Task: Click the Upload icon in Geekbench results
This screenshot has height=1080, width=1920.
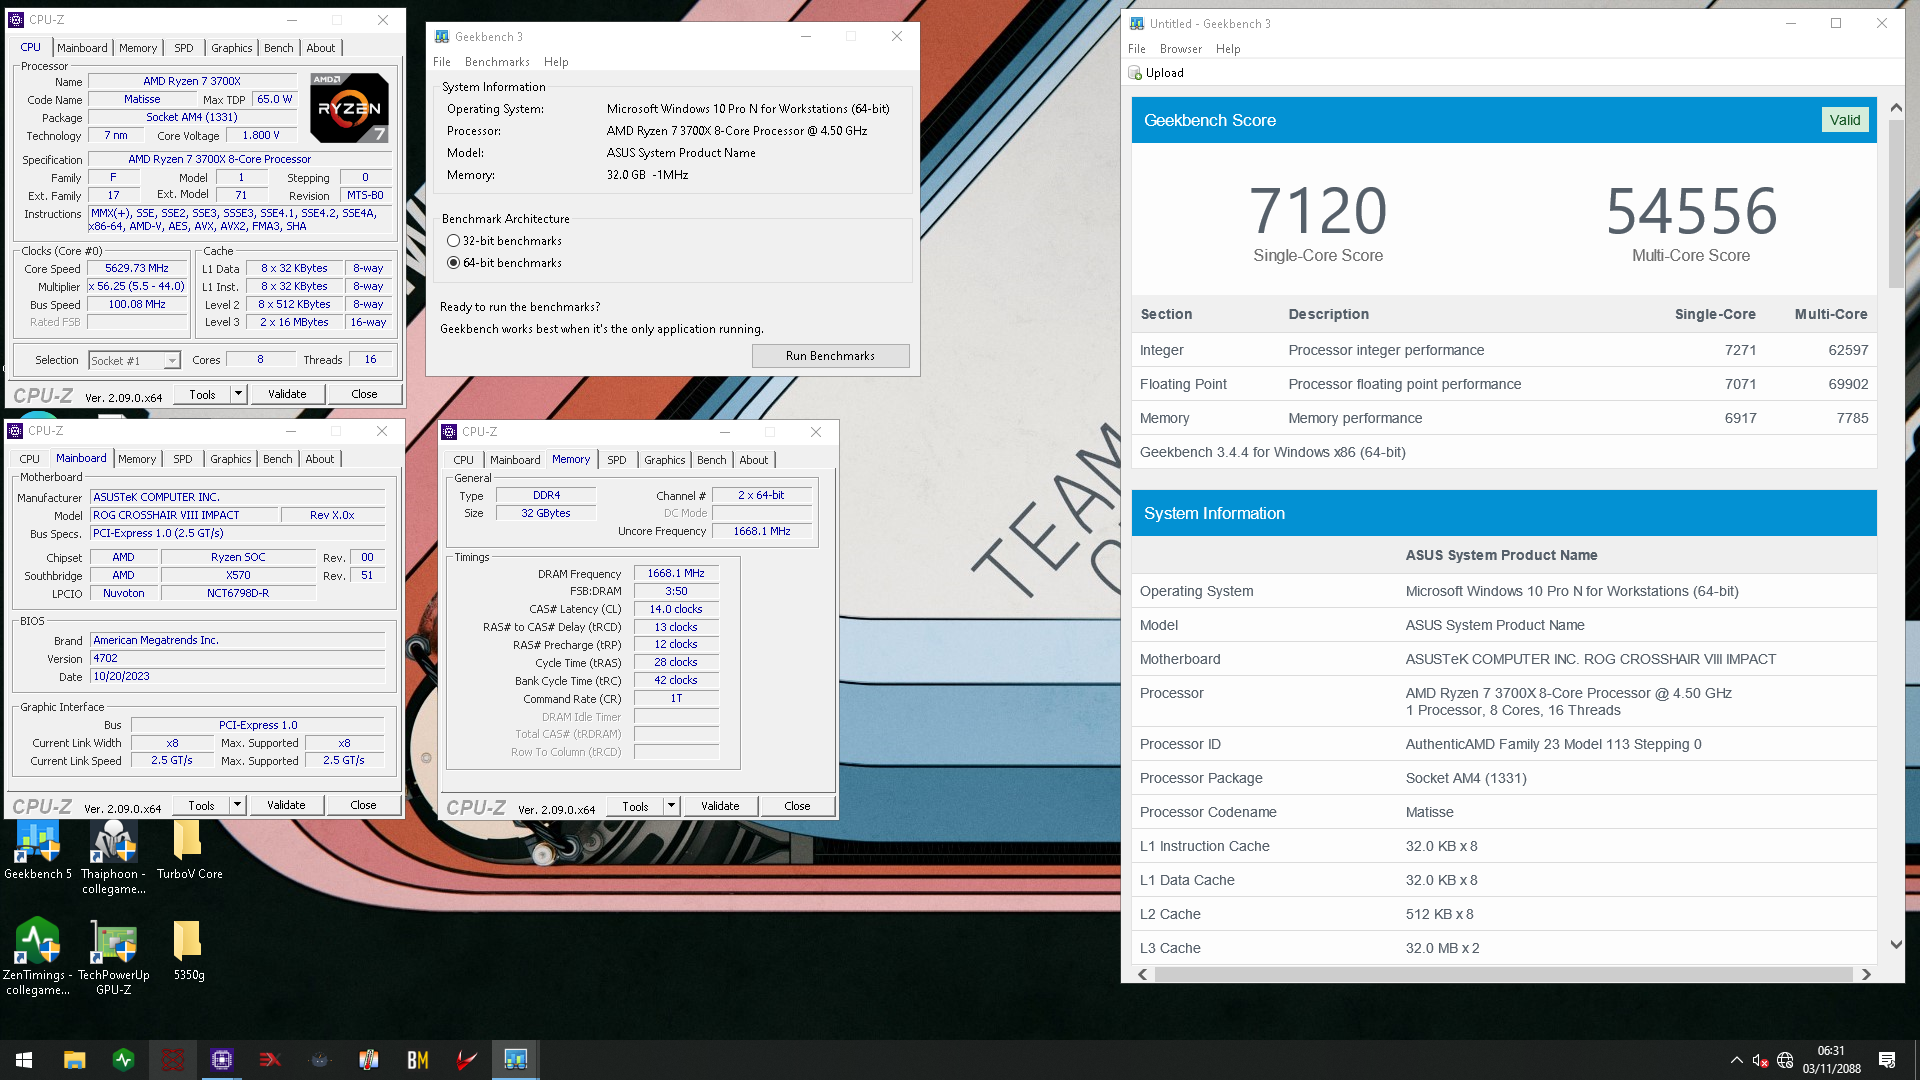Action: point(1135,73)
